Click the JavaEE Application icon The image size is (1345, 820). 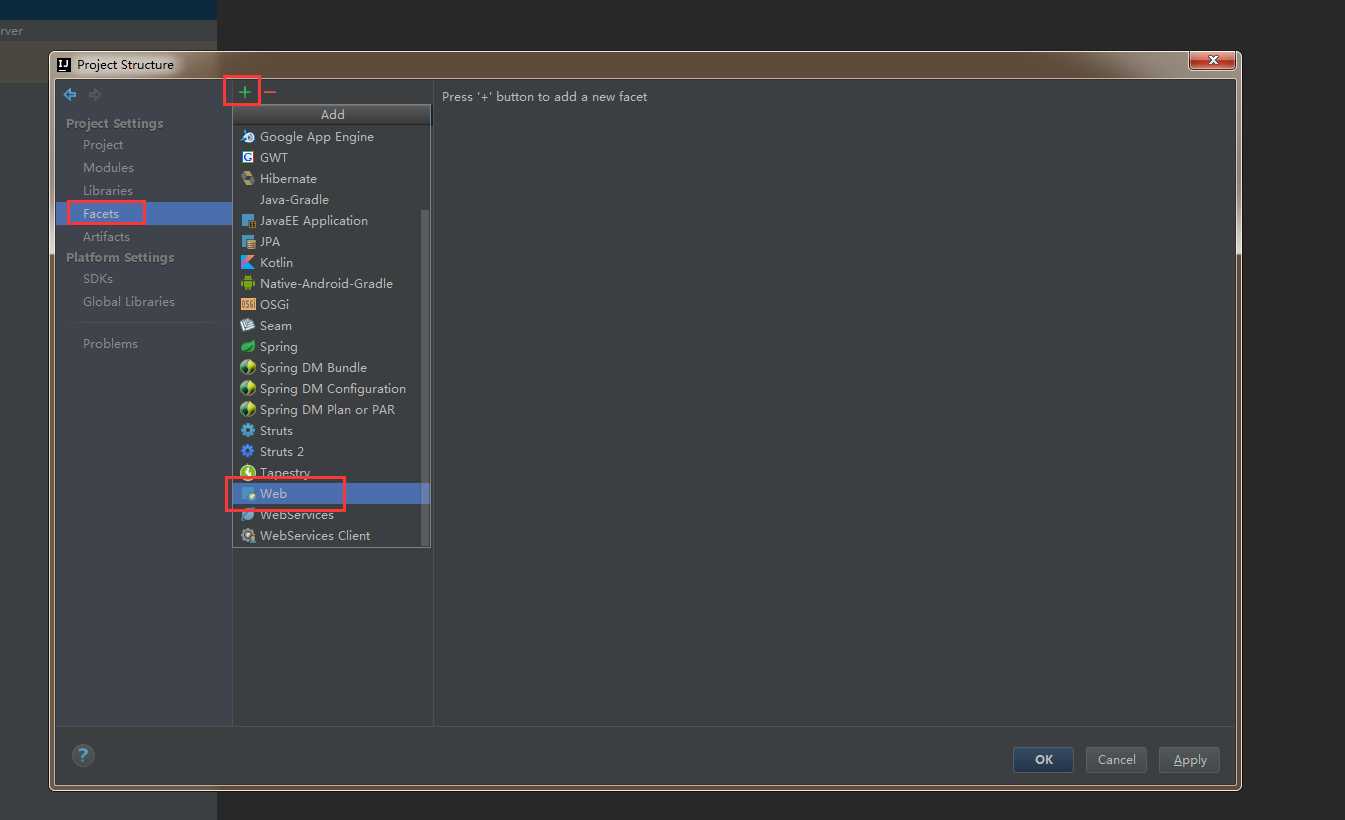coord(248,221)
